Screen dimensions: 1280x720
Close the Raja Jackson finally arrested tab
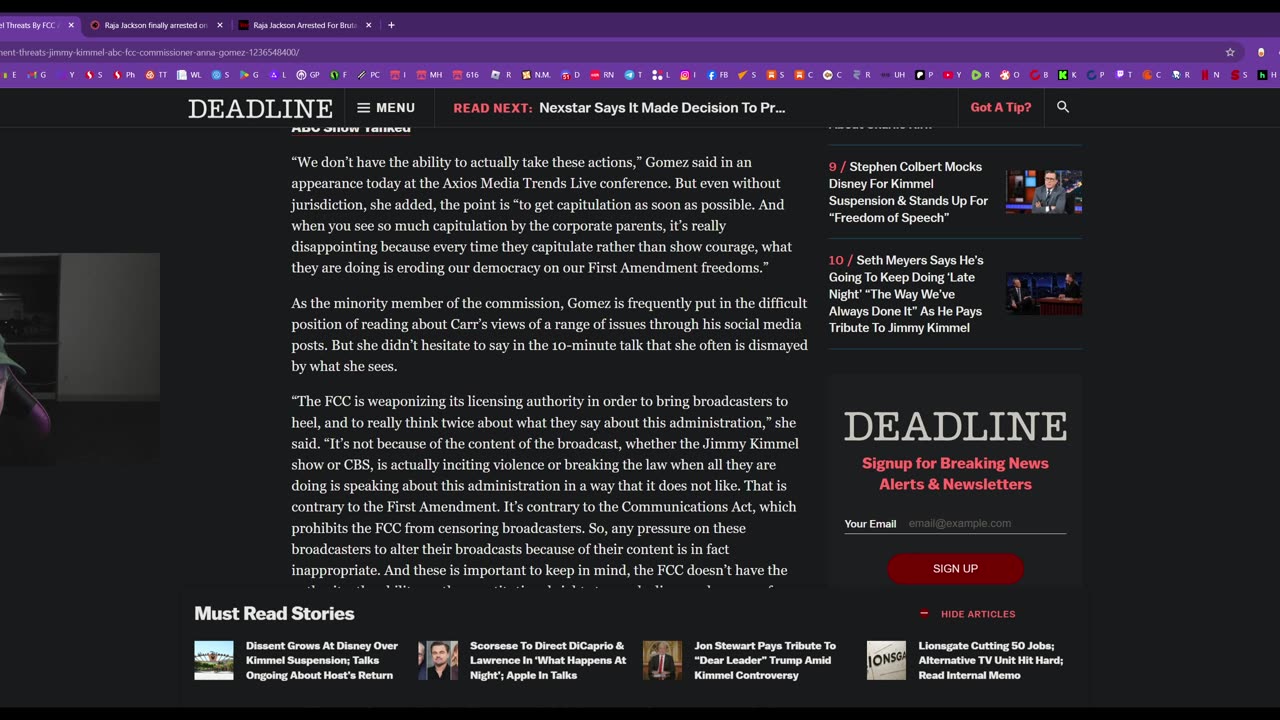pyautogui.click(x=219, y=25)
